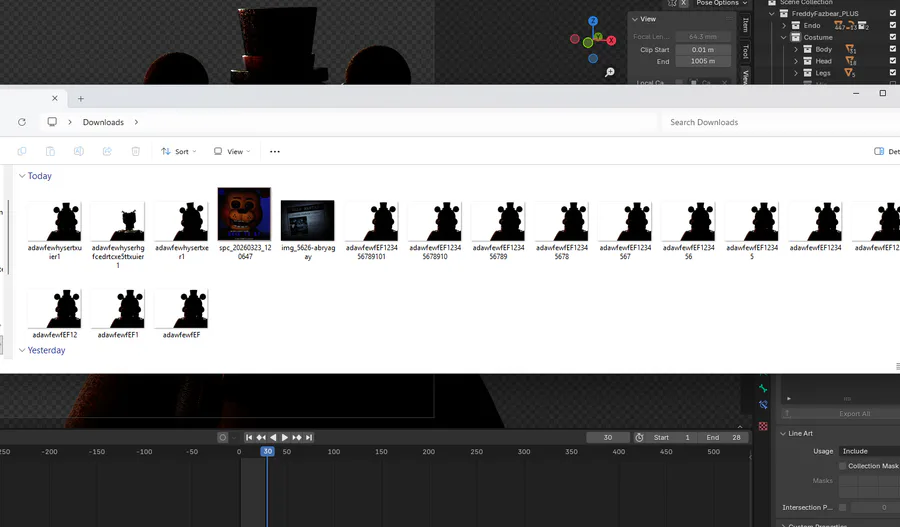This screenshot has width=900, height=527.
Task: Click the viewport zoom magnifier icon
Action: [610, 72]
